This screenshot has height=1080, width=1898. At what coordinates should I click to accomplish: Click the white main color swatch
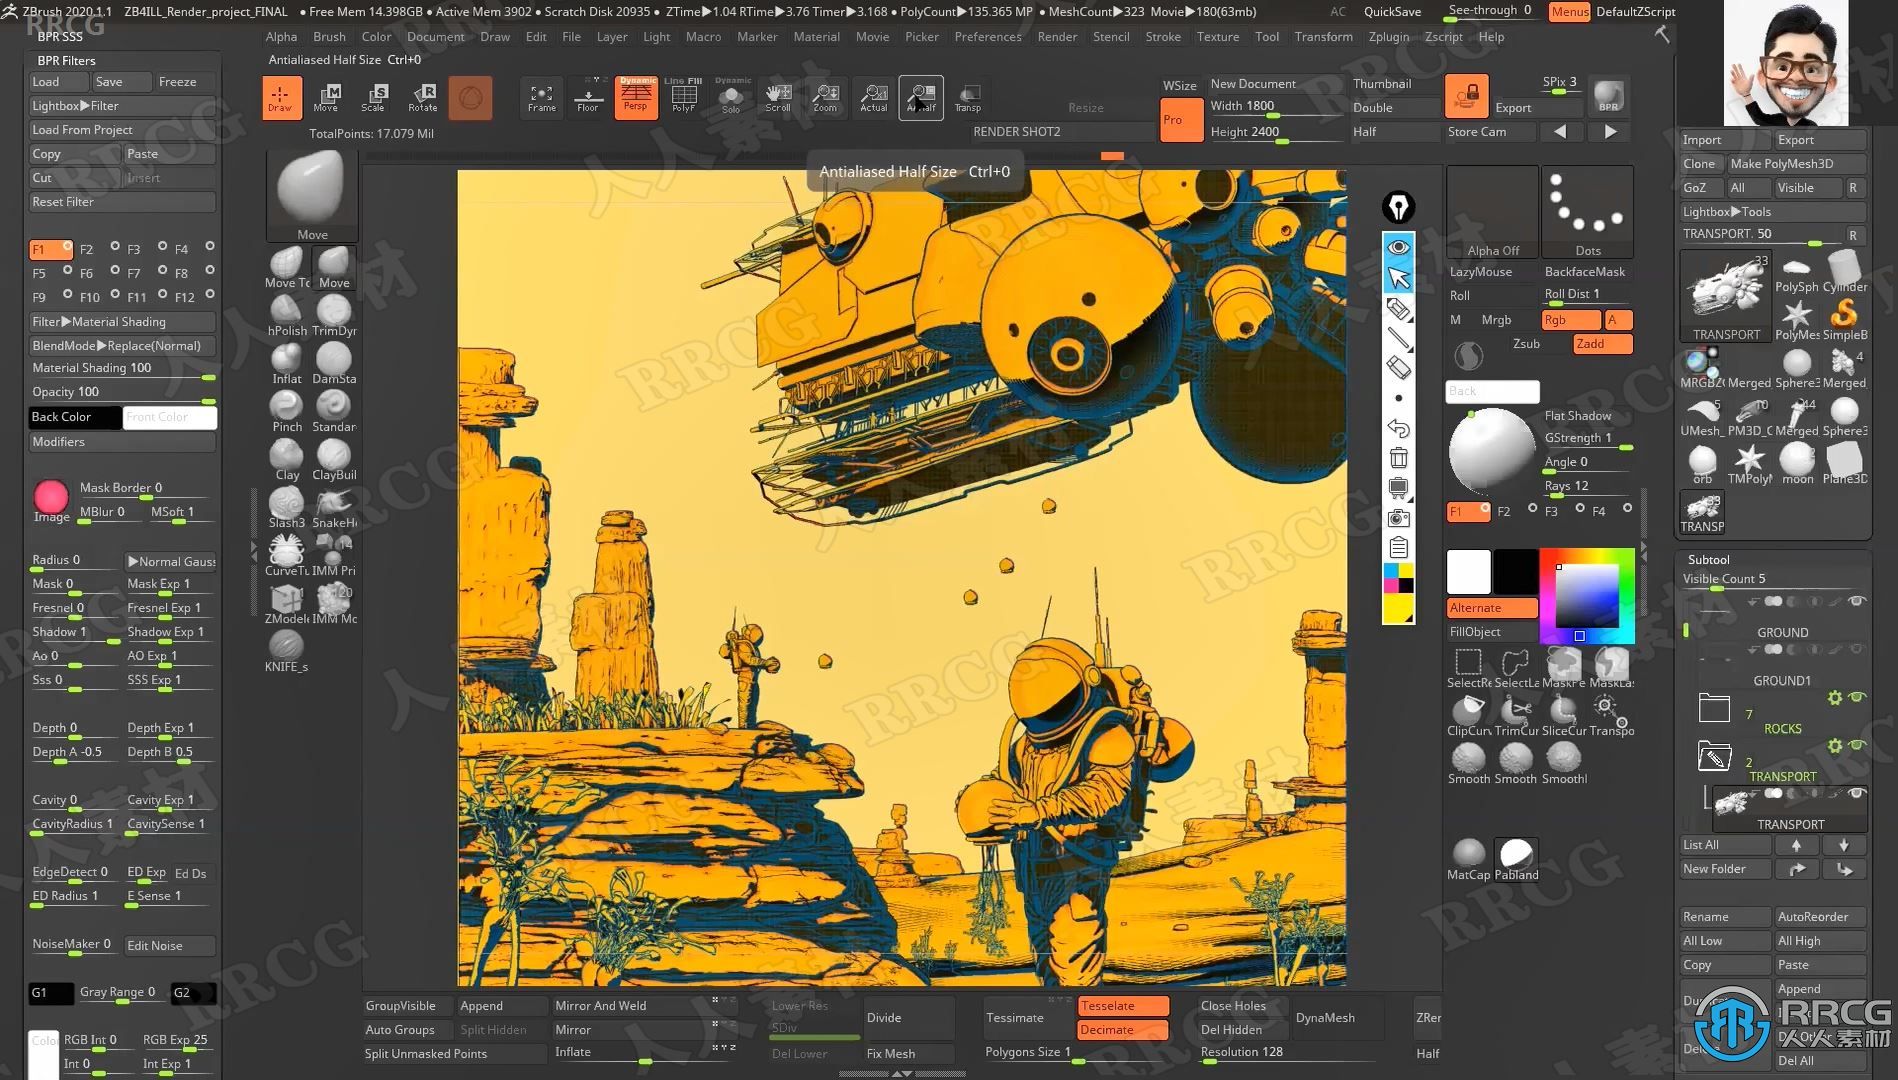(1468, 571)
